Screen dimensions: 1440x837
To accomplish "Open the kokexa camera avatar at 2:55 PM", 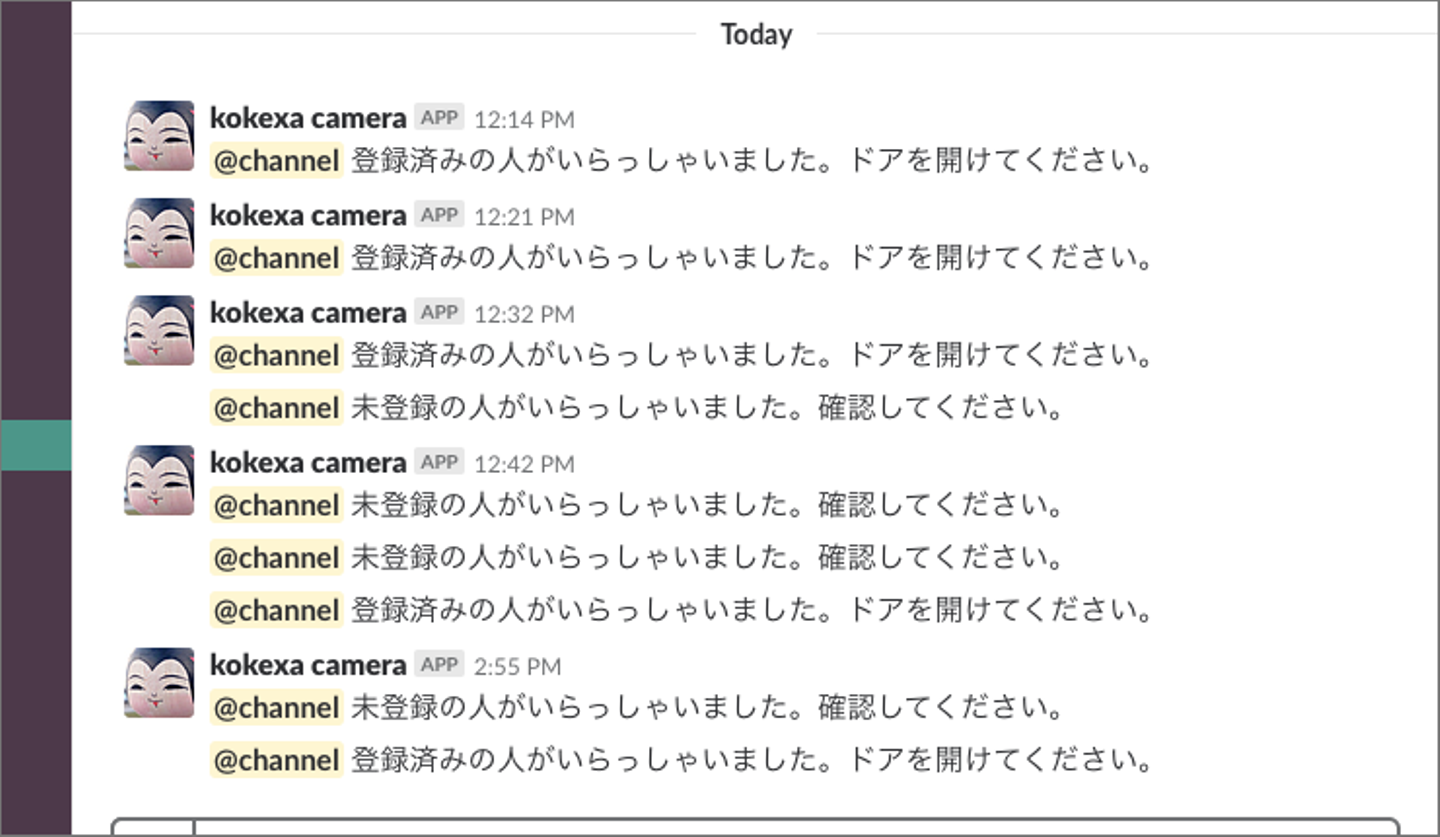I will pos(159,683).
